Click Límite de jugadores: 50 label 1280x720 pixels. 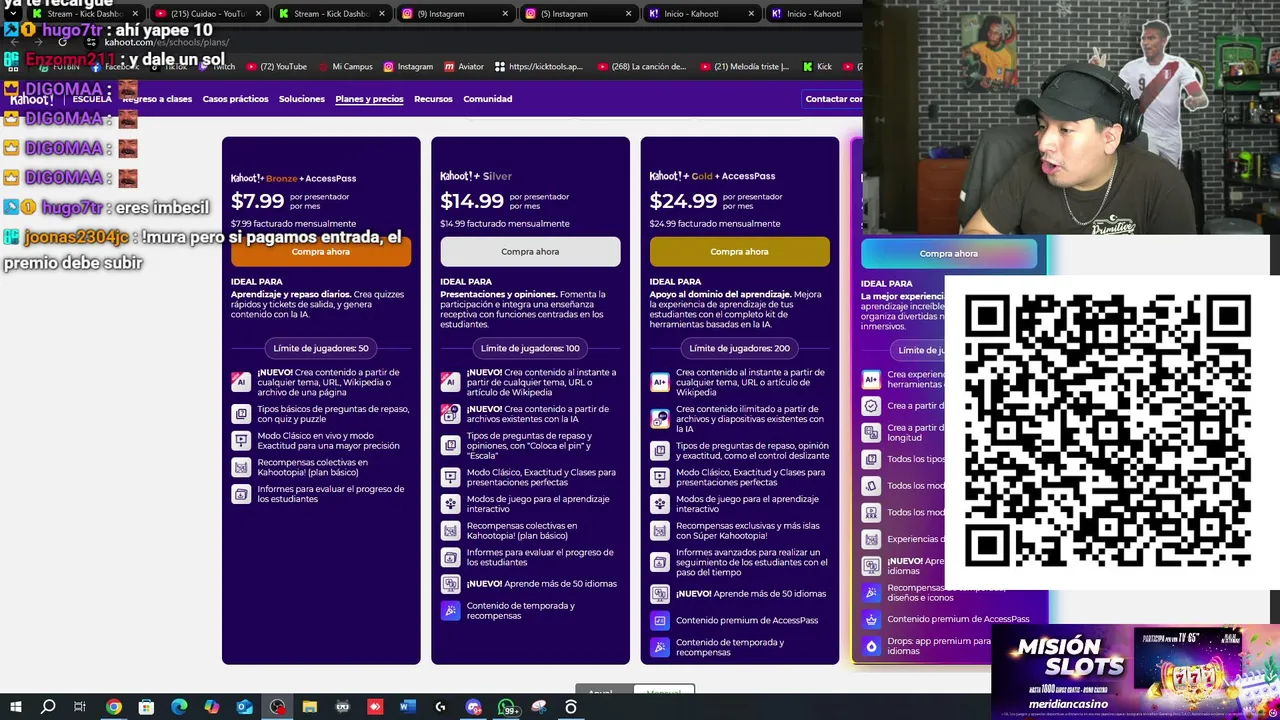[321, 348]
